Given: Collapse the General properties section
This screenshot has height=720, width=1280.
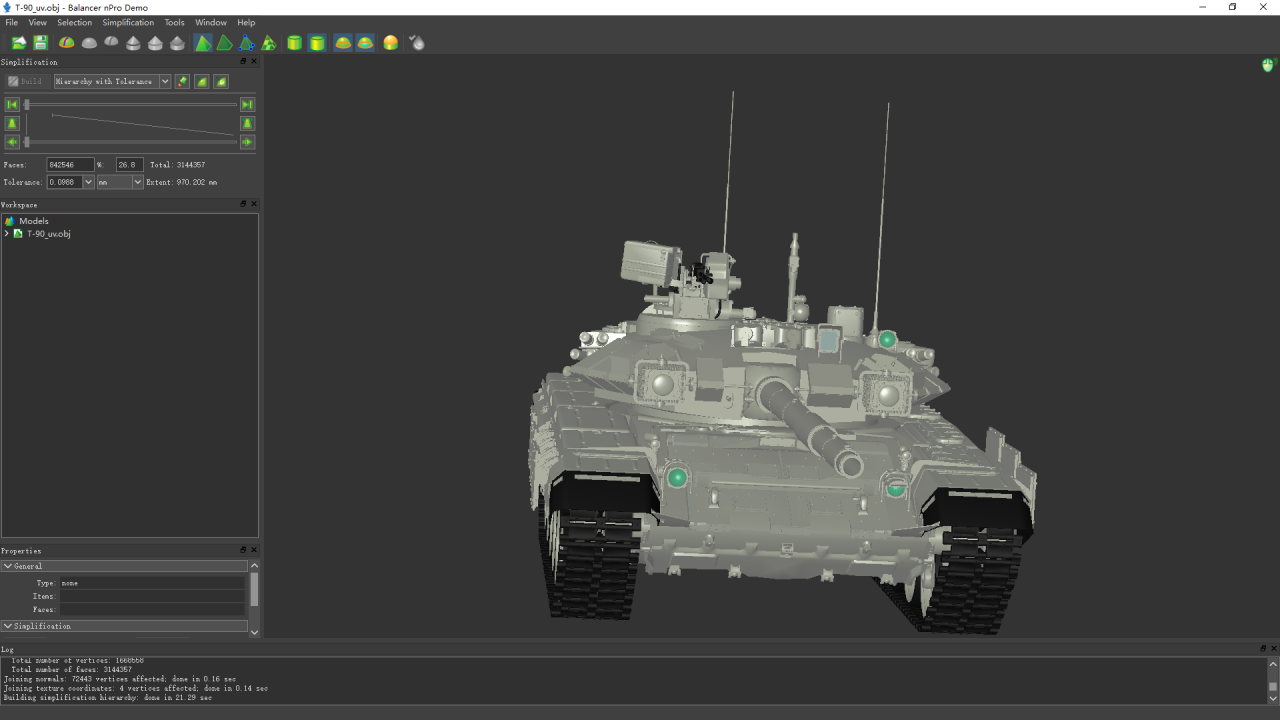Looking at the screenshot, I should click(x=124, y=566).
